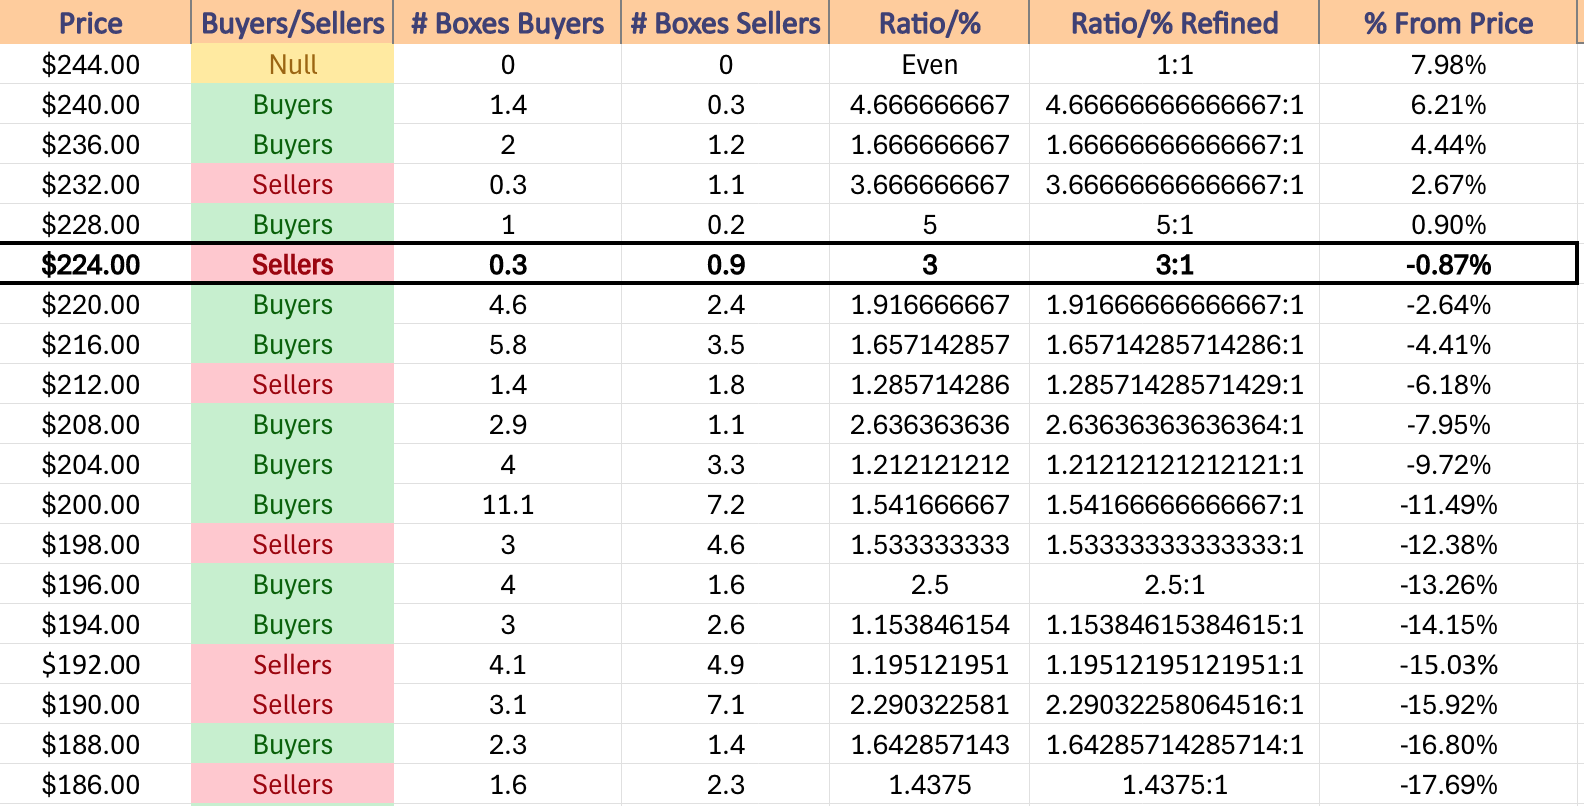This screenshot has height=806, width=1584.
Task: Select the 5.8 boxes buyers cell
Action: [508, 345]
